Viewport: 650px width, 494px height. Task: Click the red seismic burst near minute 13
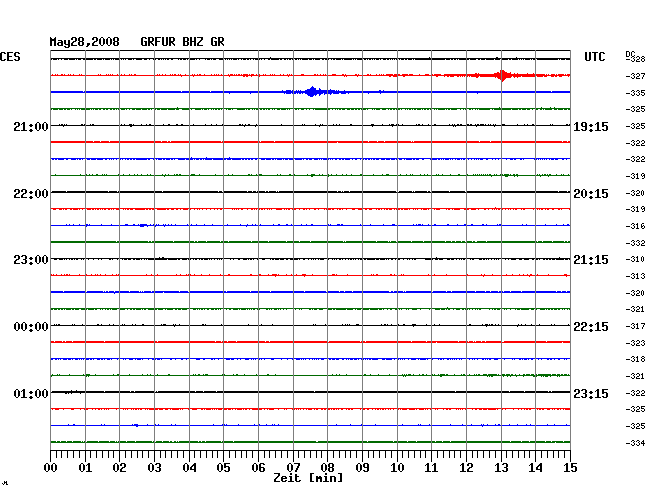502,75
